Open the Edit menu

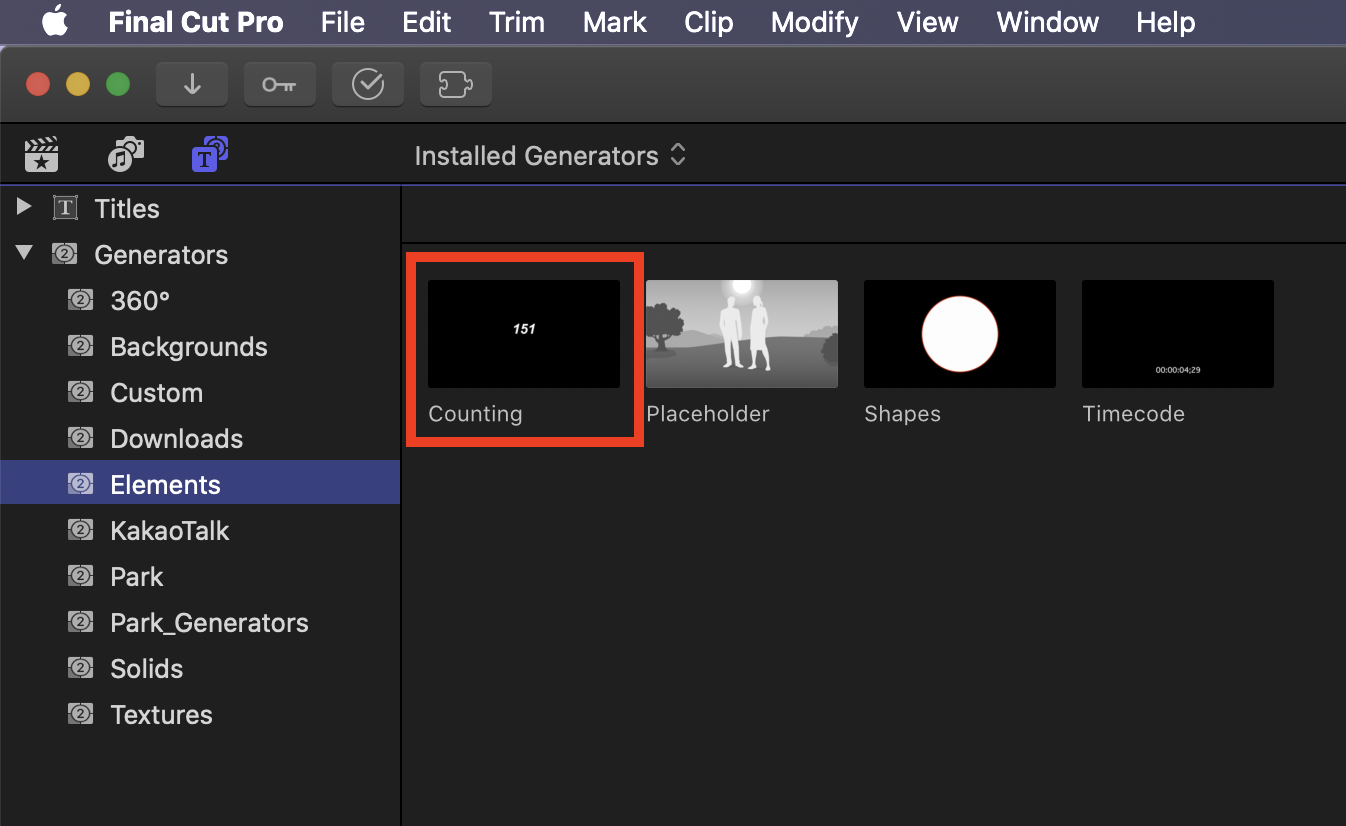(427, 21)
